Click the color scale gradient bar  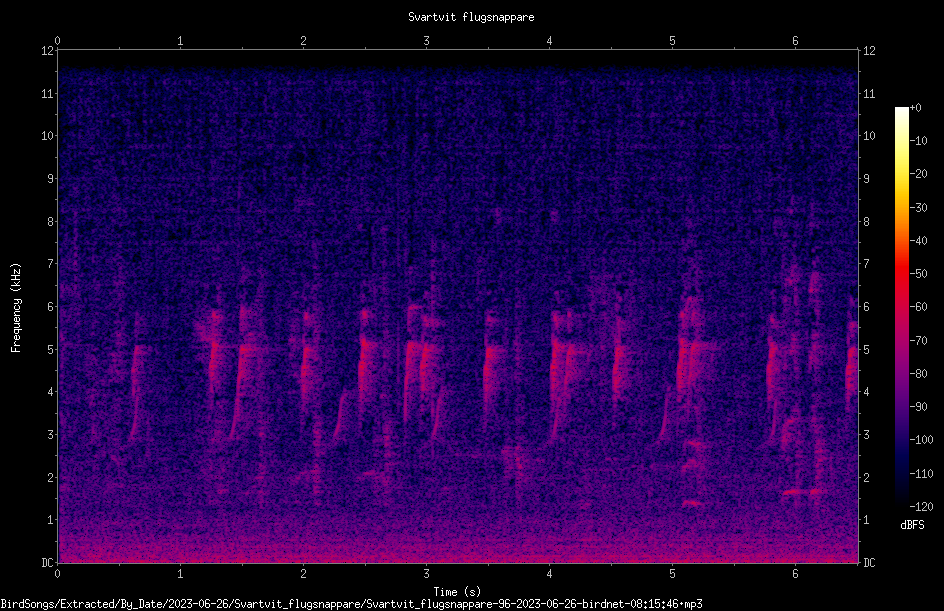coord(901,306)
